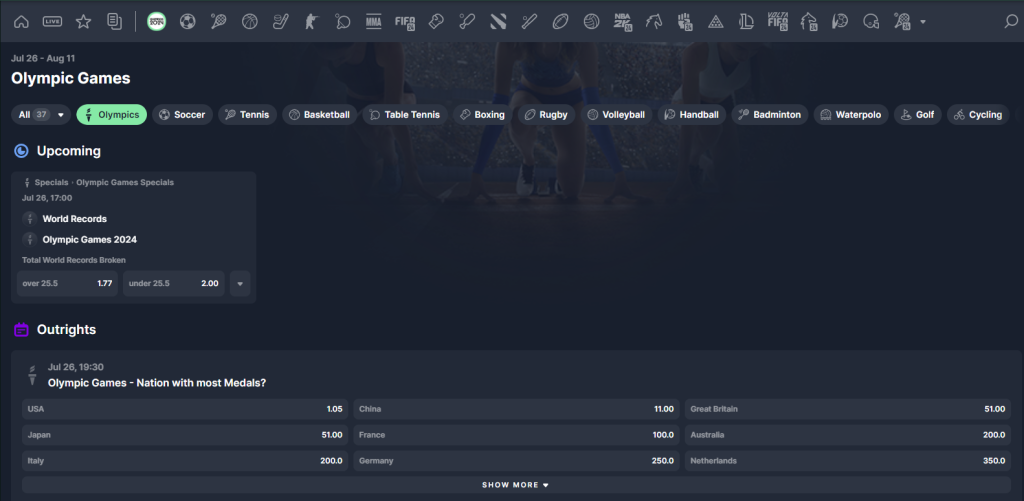Select the boxing glove icon in top bar
The width and height of the screenshot is (1024, 501).
click(436, 22)
